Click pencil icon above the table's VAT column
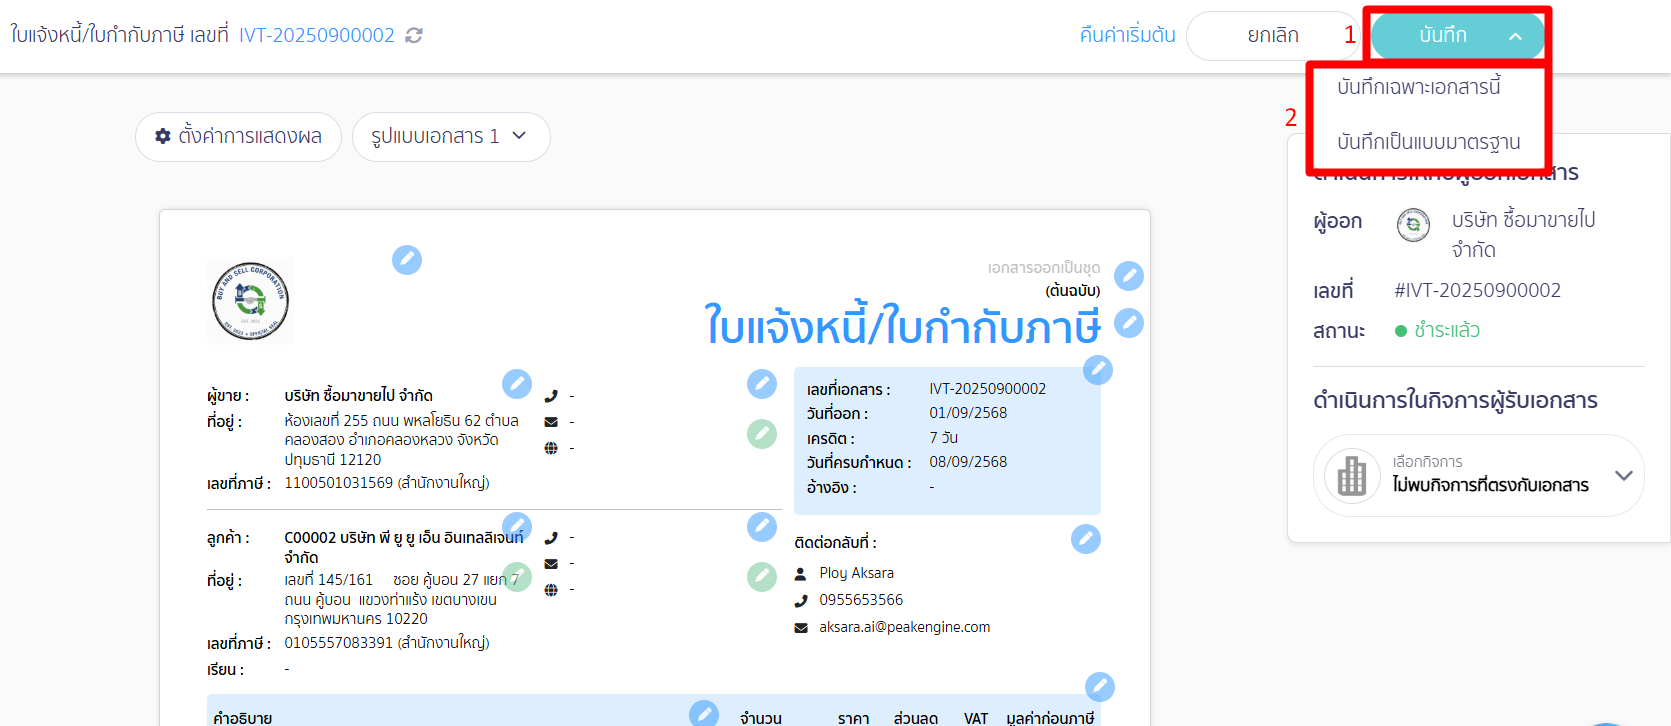The image size is (1671, 726). pyautogui.click(x=1100, y=687)
